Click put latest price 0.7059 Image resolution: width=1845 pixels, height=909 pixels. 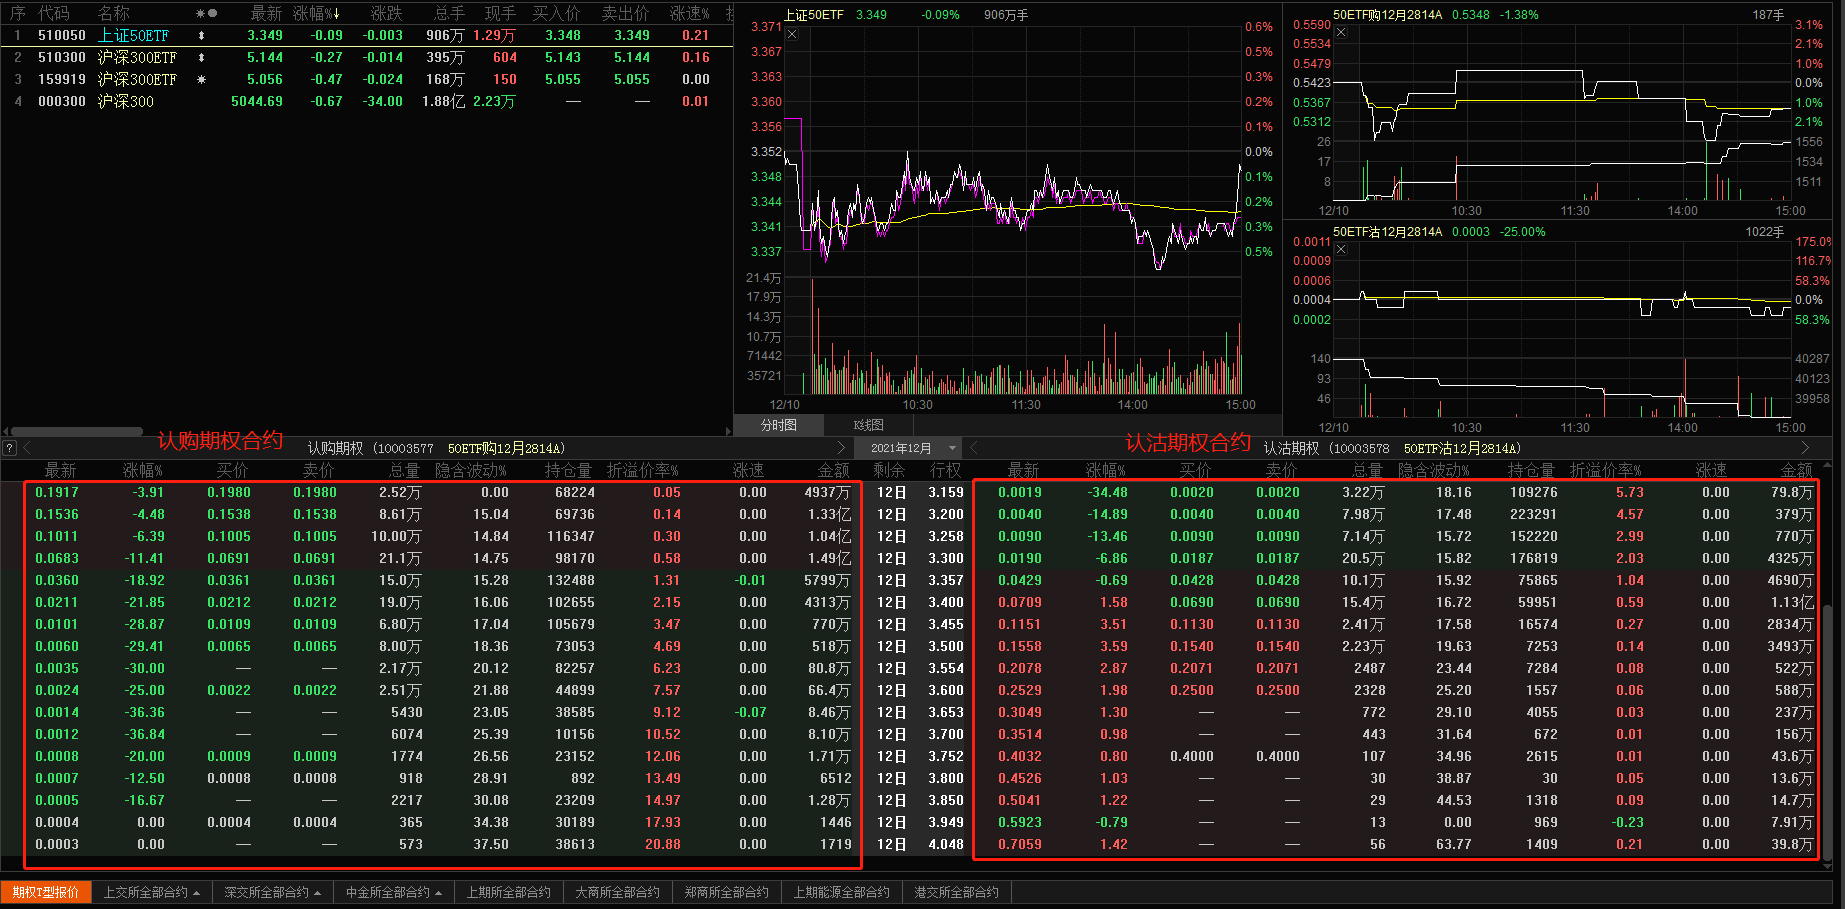pyautogui.click(x=1020, y=844)
